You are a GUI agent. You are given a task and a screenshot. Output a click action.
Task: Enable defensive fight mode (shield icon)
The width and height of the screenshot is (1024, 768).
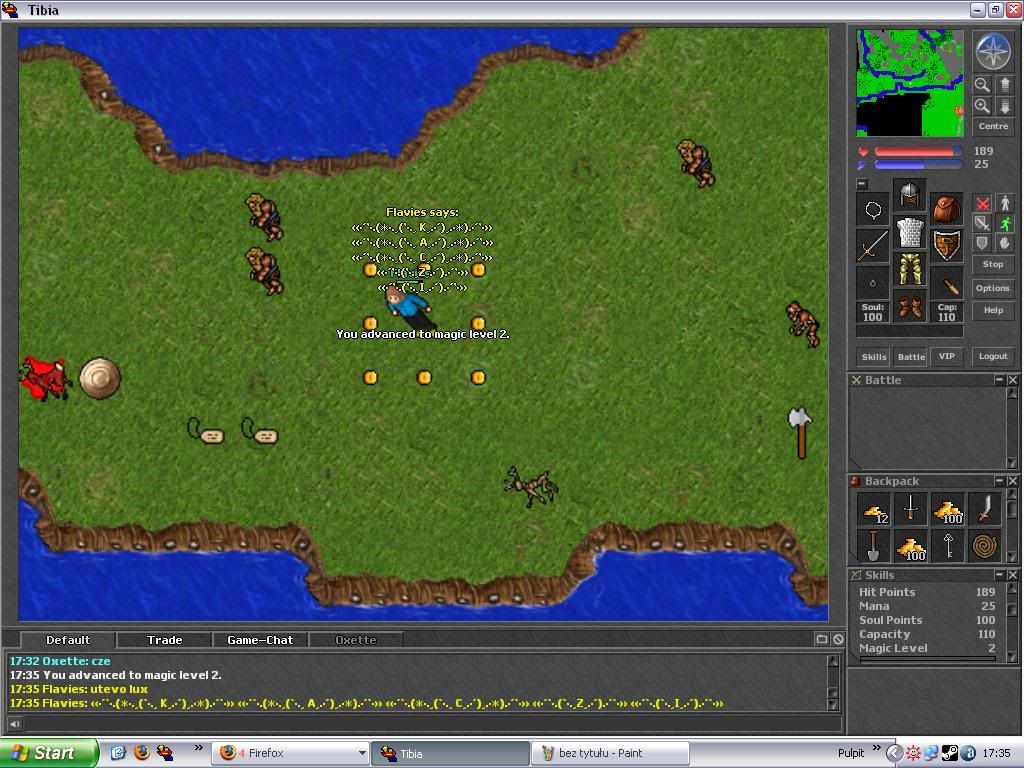click(982, 244)
